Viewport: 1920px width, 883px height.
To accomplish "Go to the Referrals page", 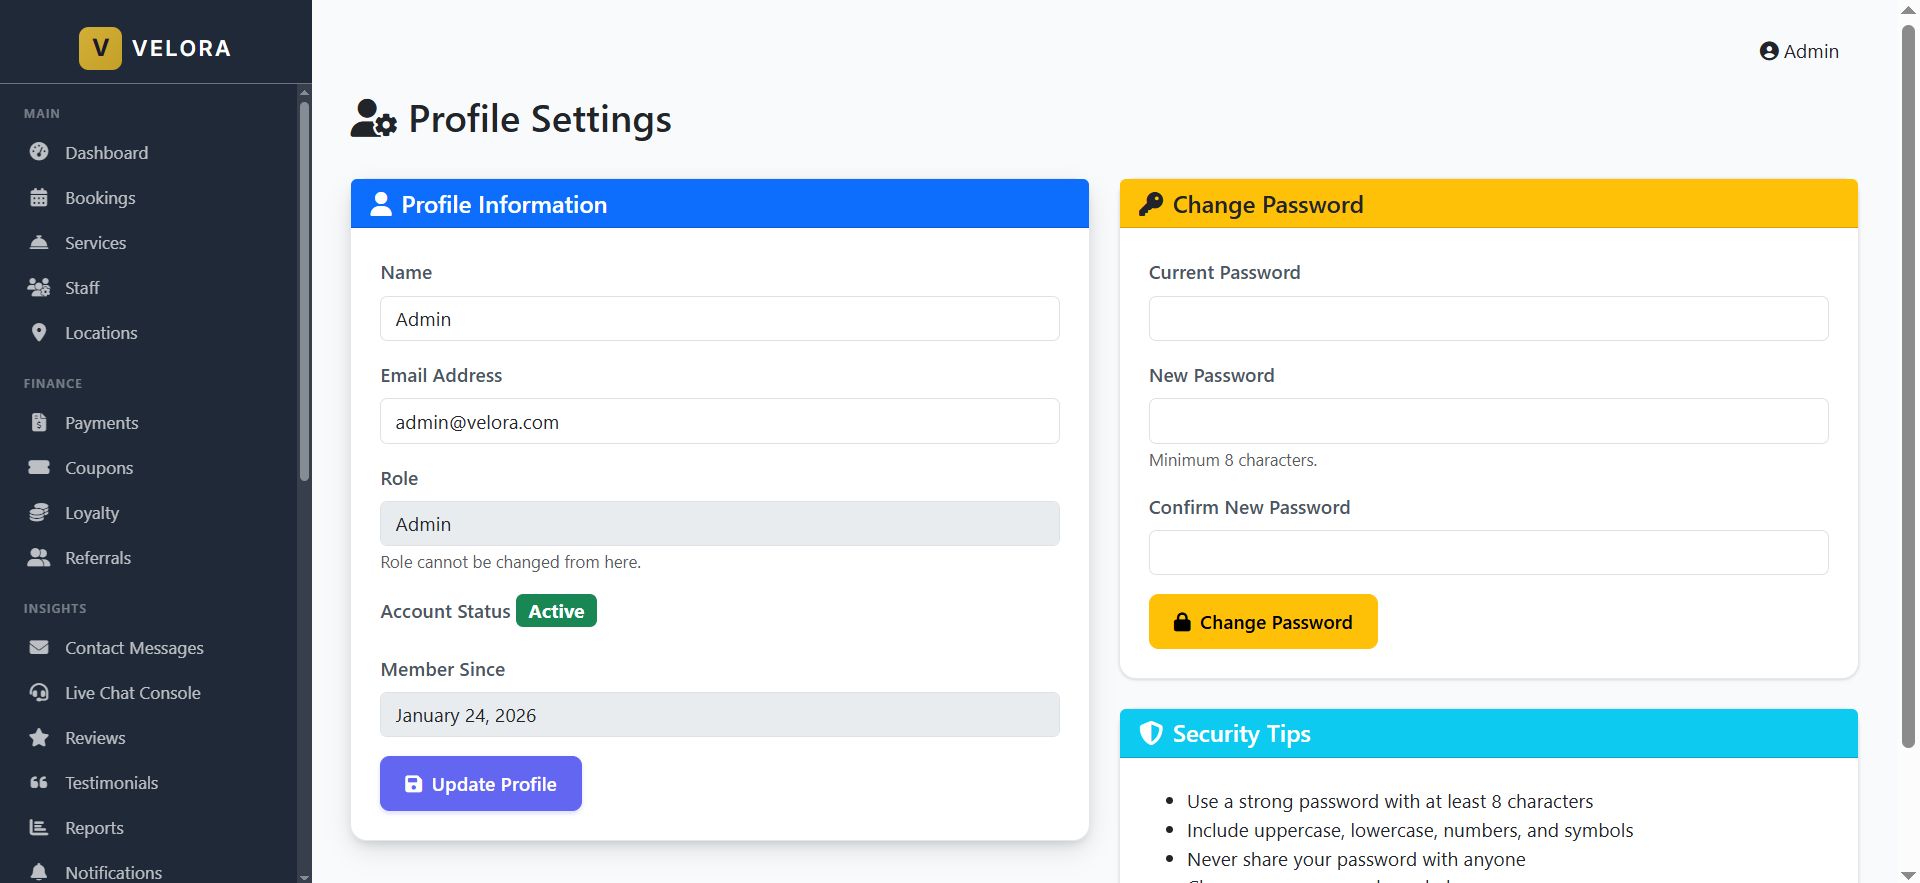I will click(x=97, y=557).
